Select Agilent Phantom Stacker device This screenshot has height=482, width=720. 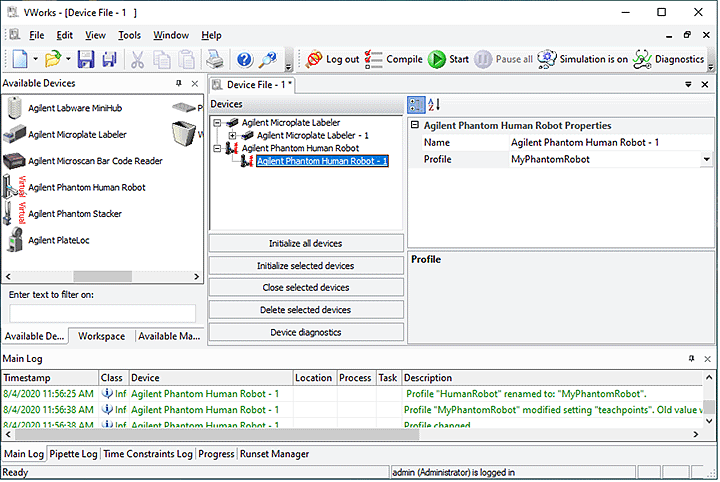tap(75, 214)
